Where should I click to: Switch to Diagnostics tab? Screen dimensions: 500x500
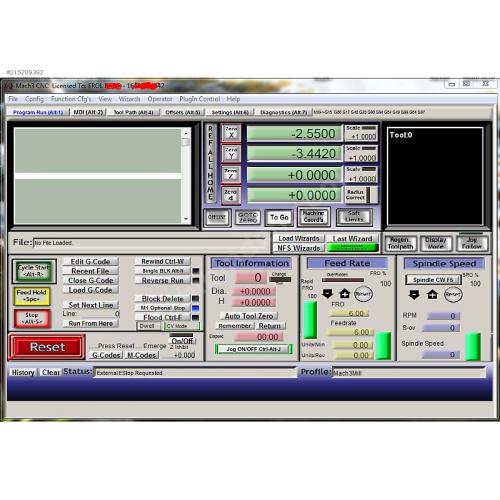283,112
